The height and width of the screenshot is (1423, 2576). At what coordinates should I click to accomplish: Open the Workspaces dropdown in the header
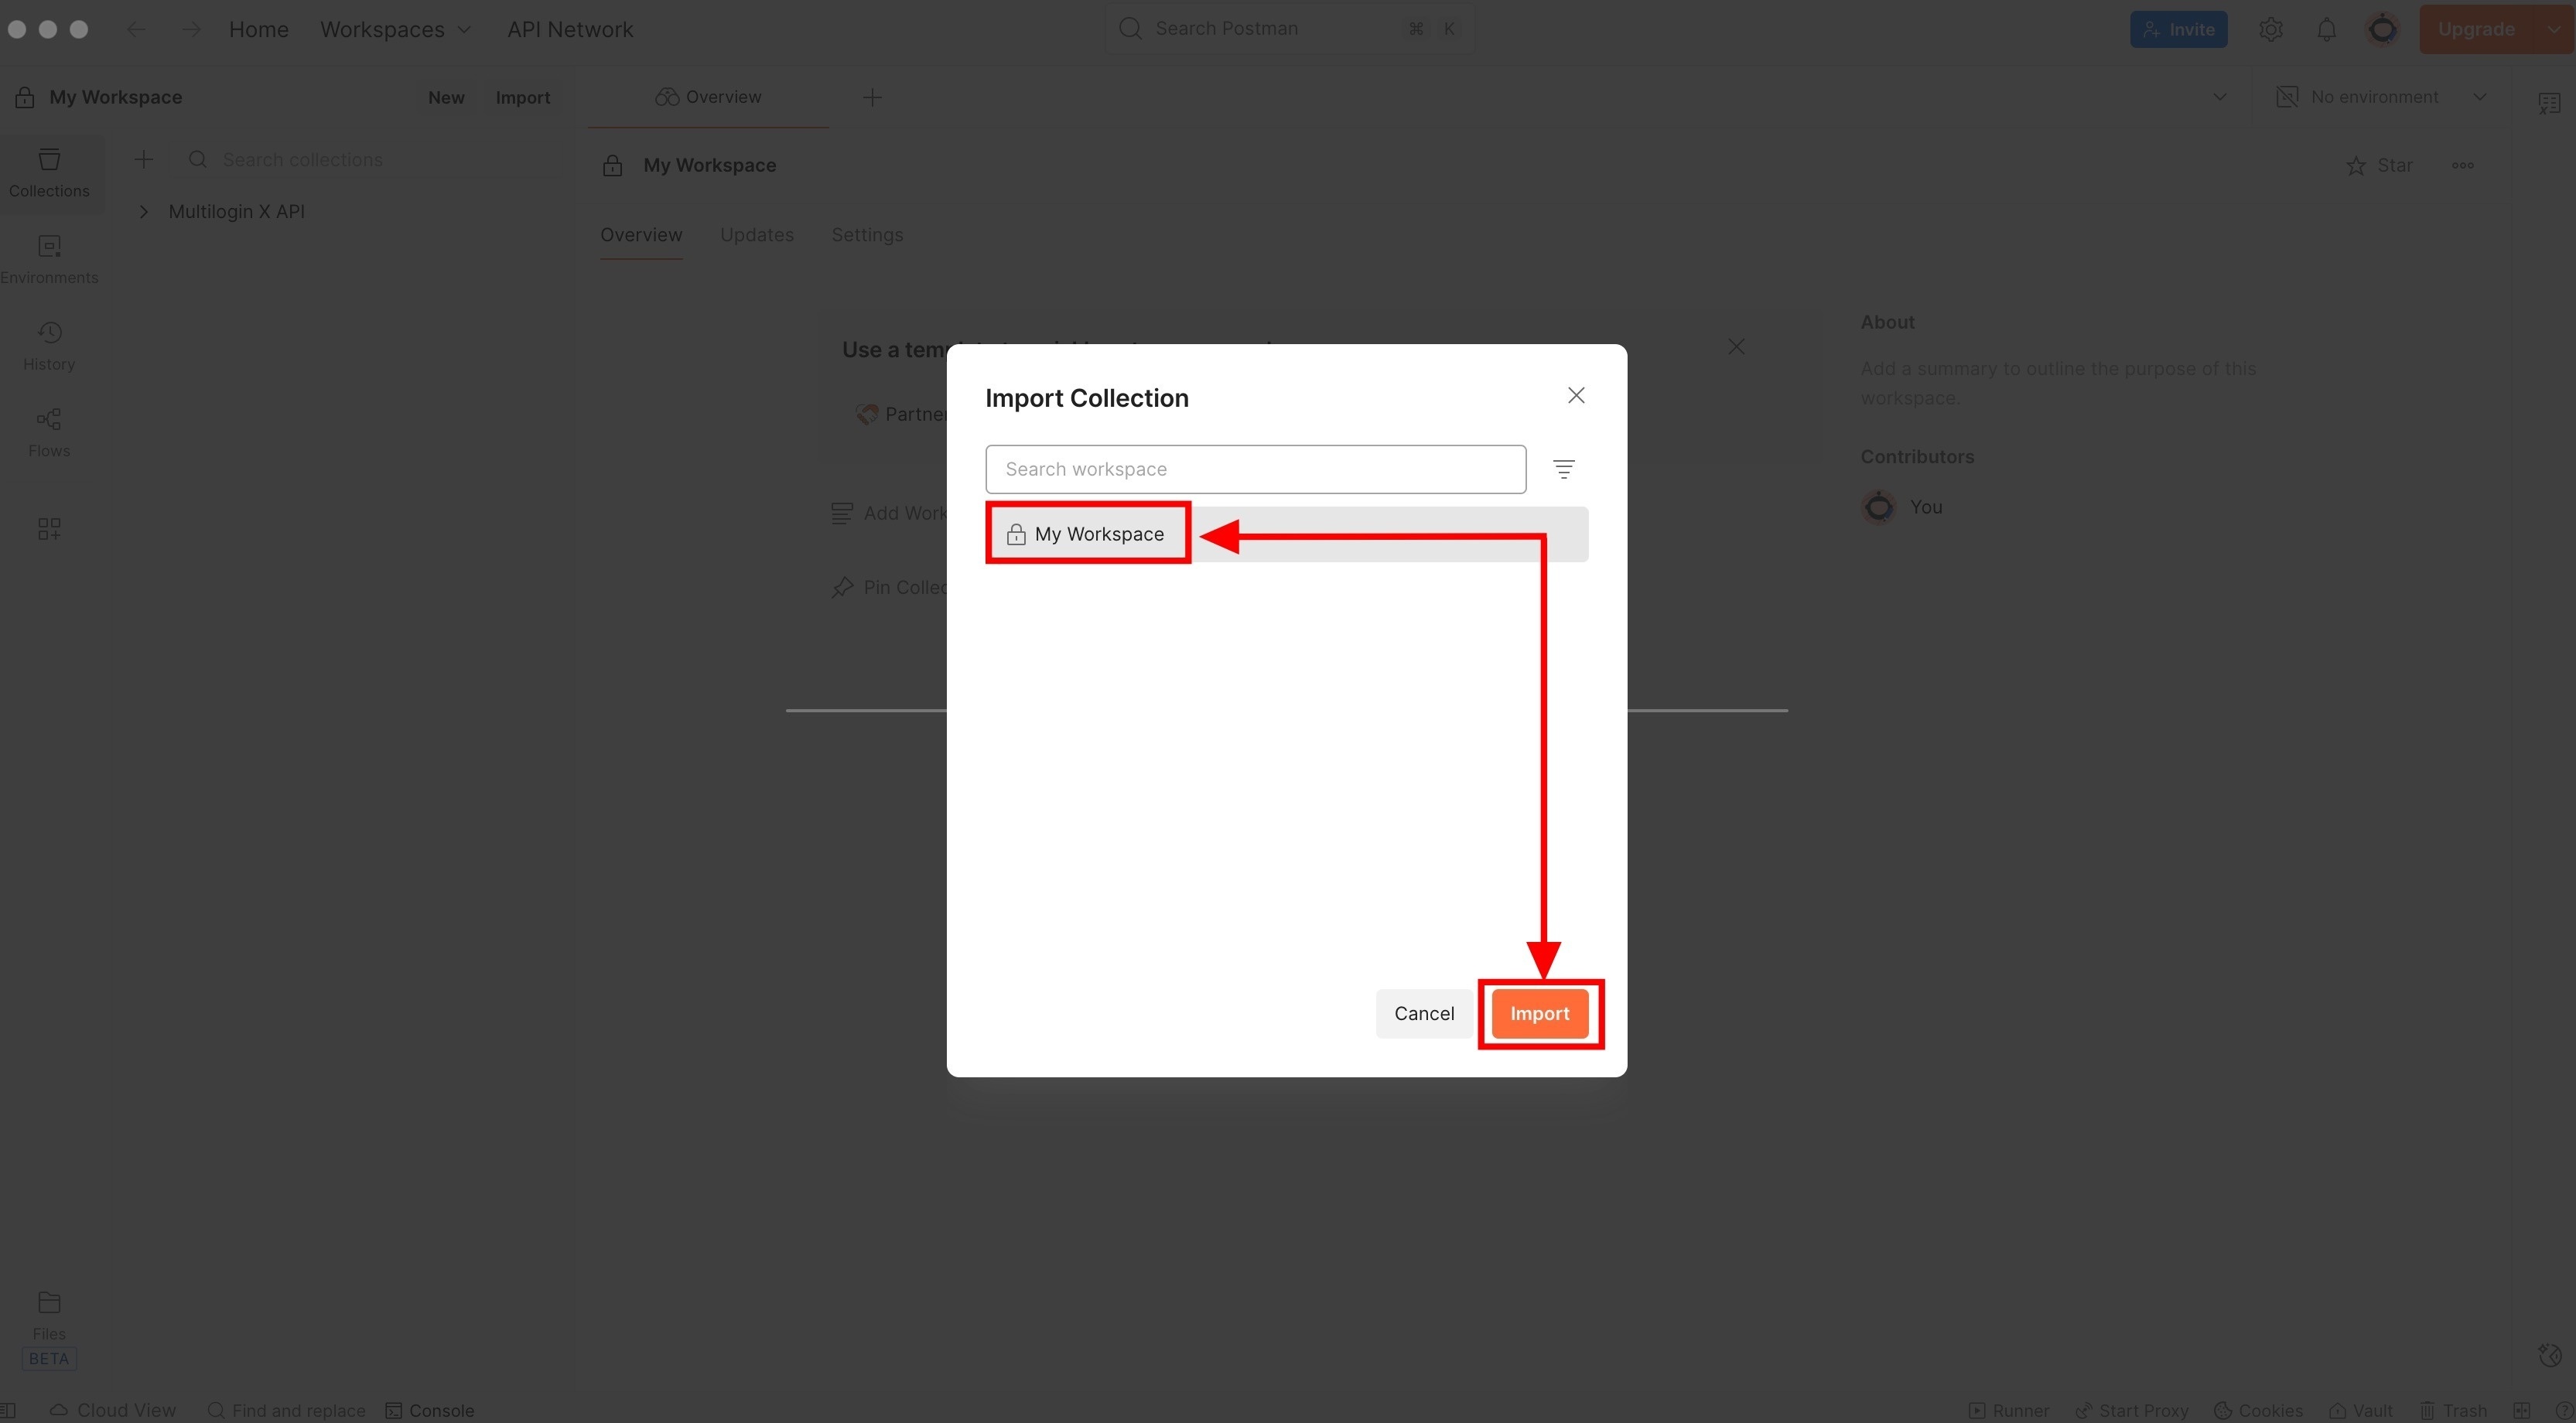click(x=395, y=29)
